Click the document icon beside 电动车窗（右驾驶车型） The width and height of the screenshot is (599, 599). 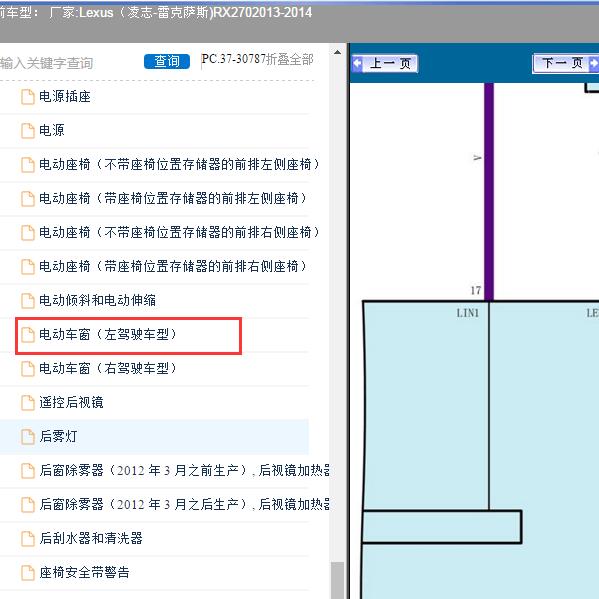(28, 369)
